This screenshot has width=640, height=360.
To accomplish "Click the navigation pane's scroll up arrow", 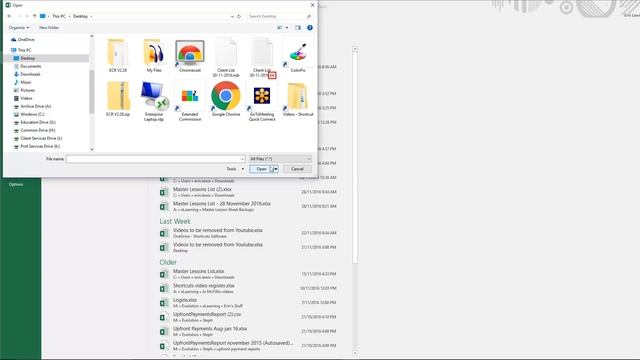I will point(92,36).
